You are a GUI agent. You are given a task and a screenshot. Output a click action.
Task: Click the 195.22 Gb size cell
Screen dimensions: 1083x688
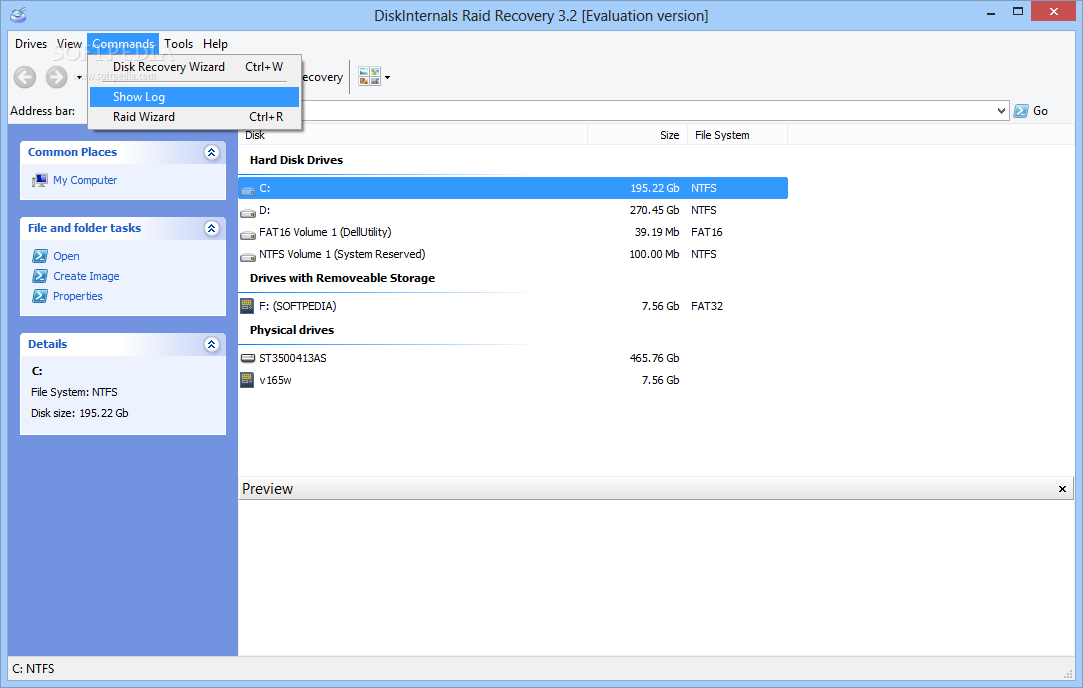(x=655, y=188)
